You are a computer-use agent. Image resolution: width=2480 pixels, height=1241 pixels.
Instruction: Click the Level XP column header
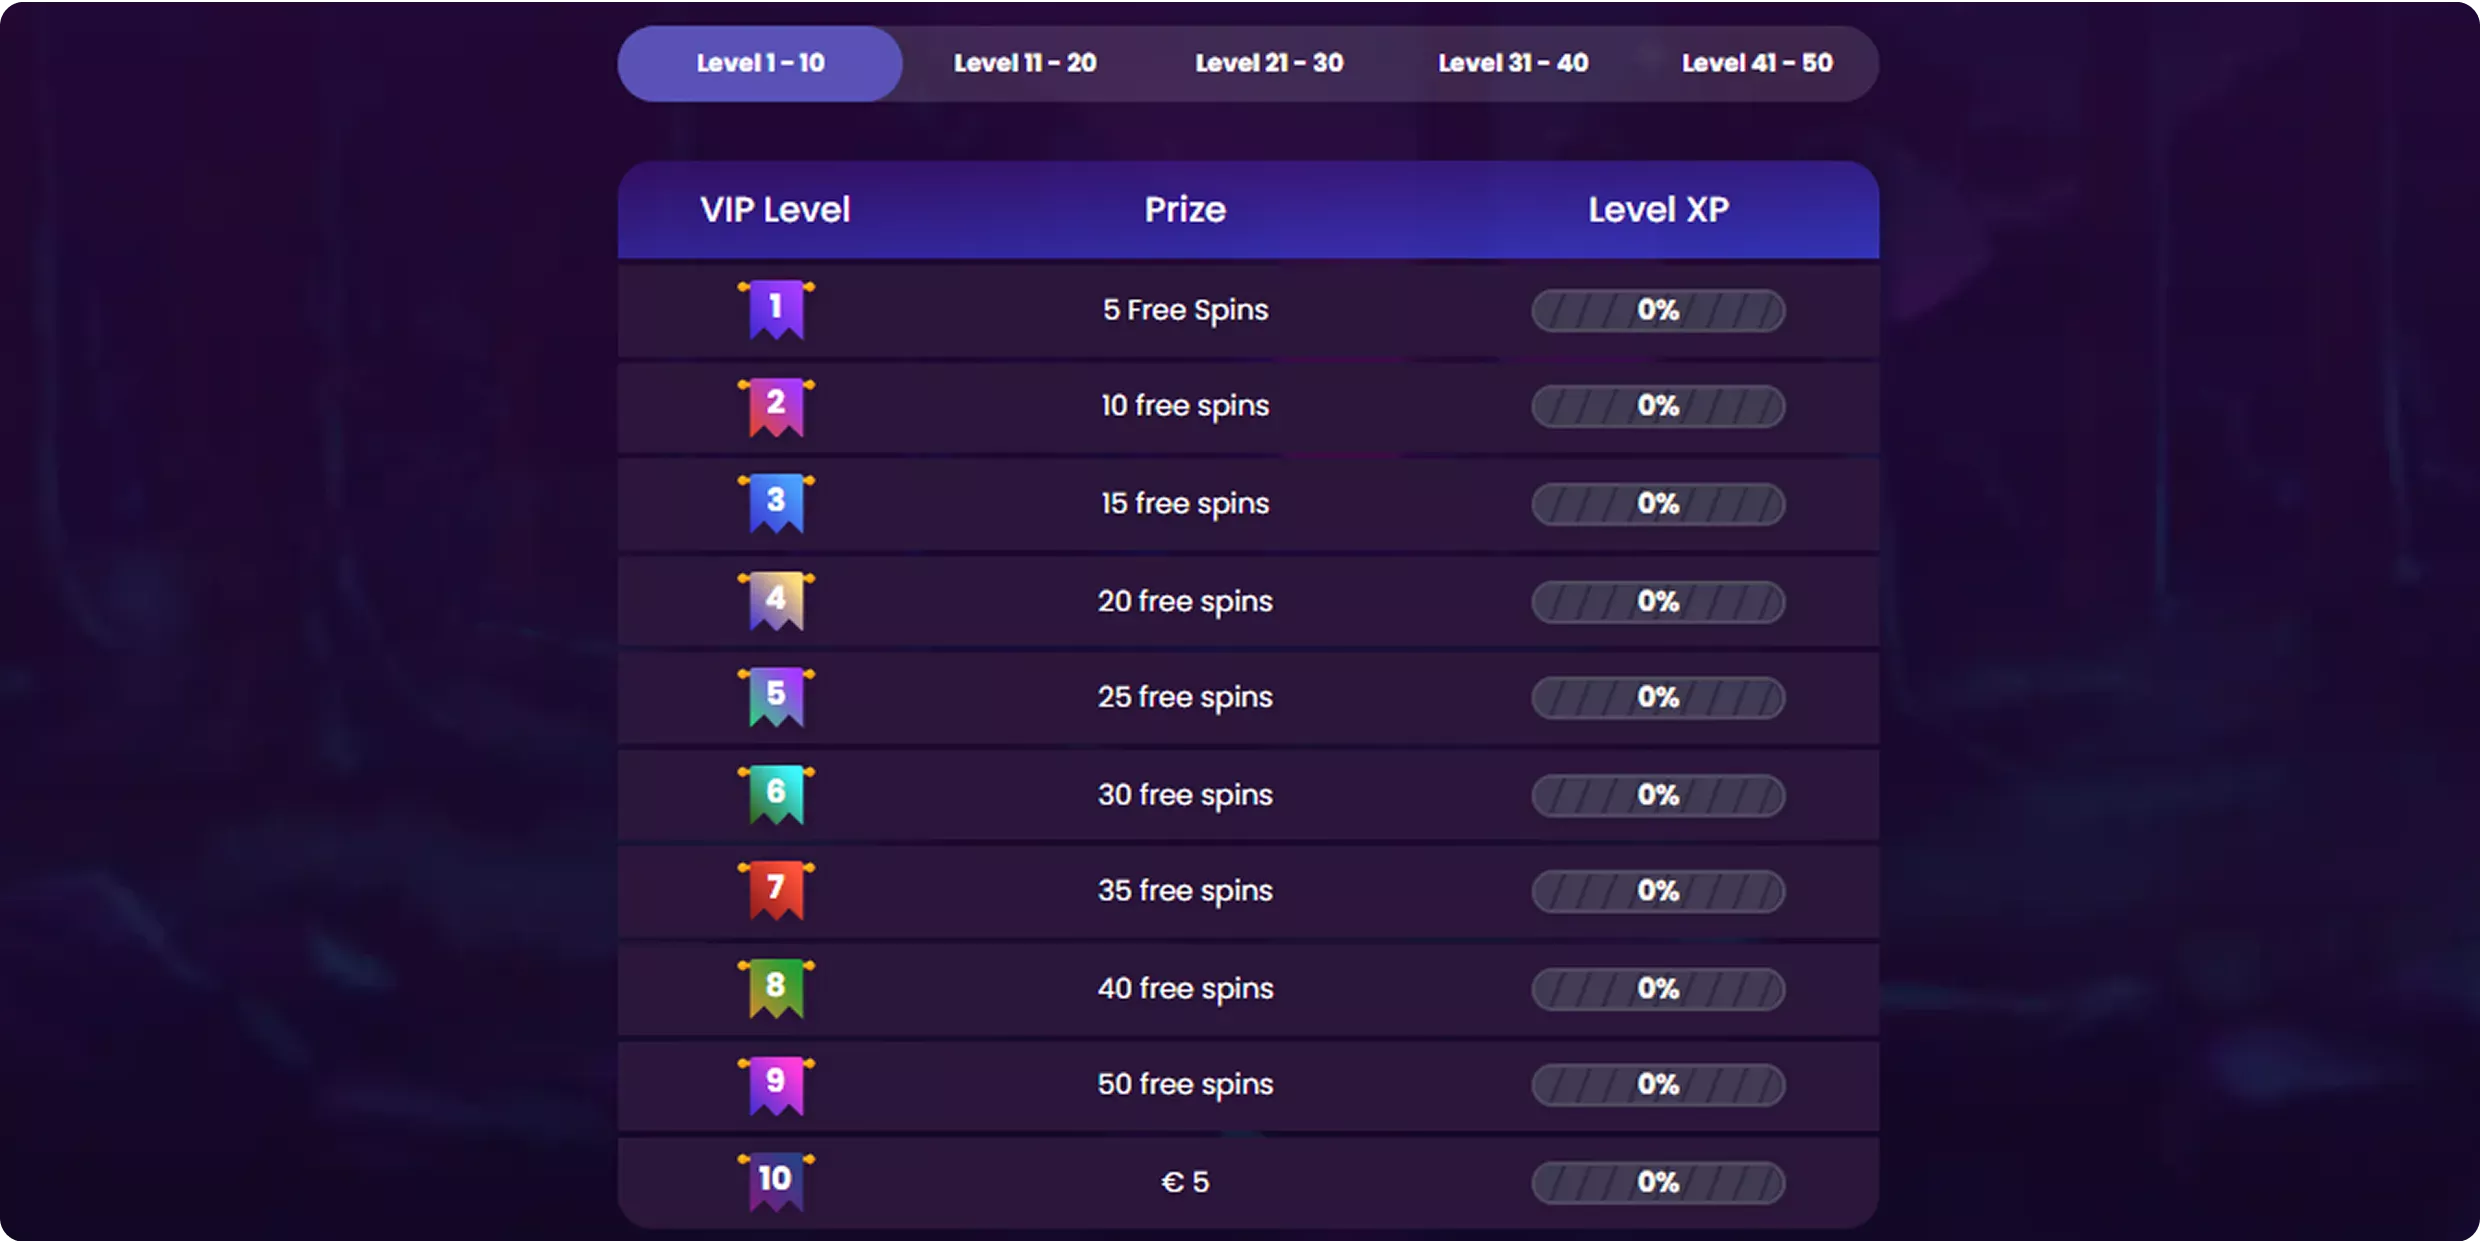click(1658, 210)
